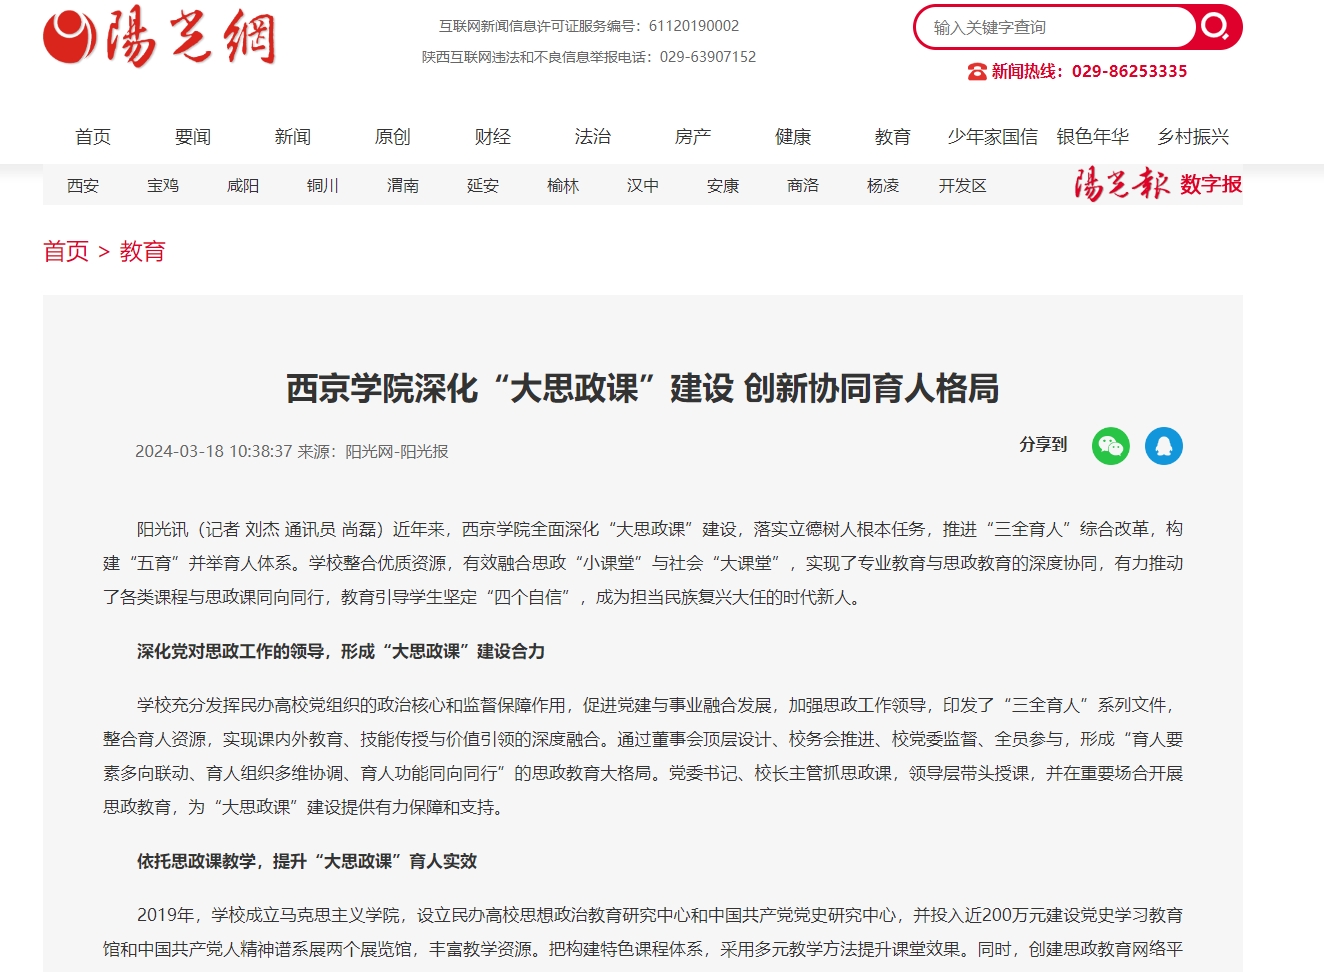Focus the keyword search input field
This screenshot has height=972, width=1324.
click(x=1055, y=27)
